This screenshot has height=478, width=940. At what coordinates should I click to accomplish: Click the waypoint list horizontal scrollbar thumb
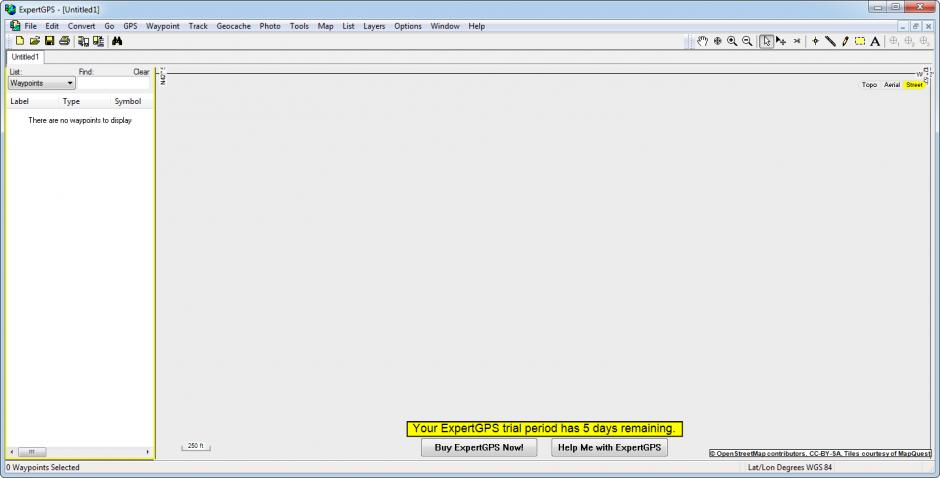(32, 452)
